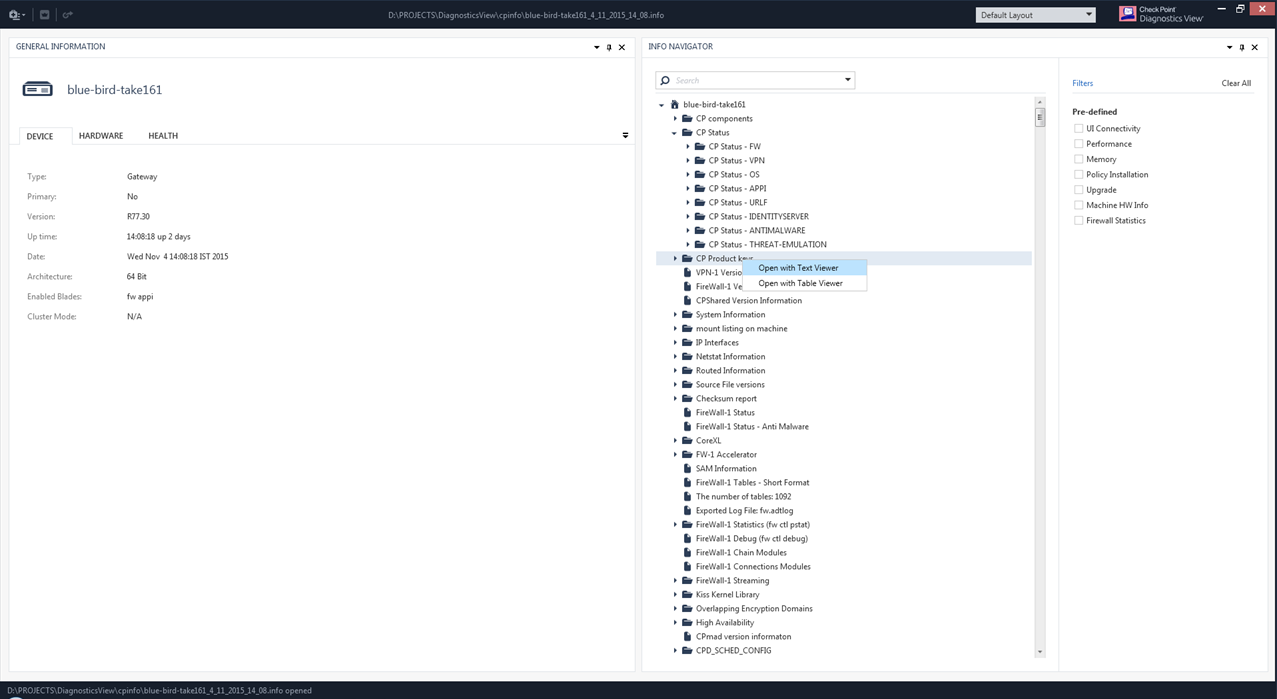
Task: Click the tree scrollbar down arrow
Action: (x=1040, y=651)
